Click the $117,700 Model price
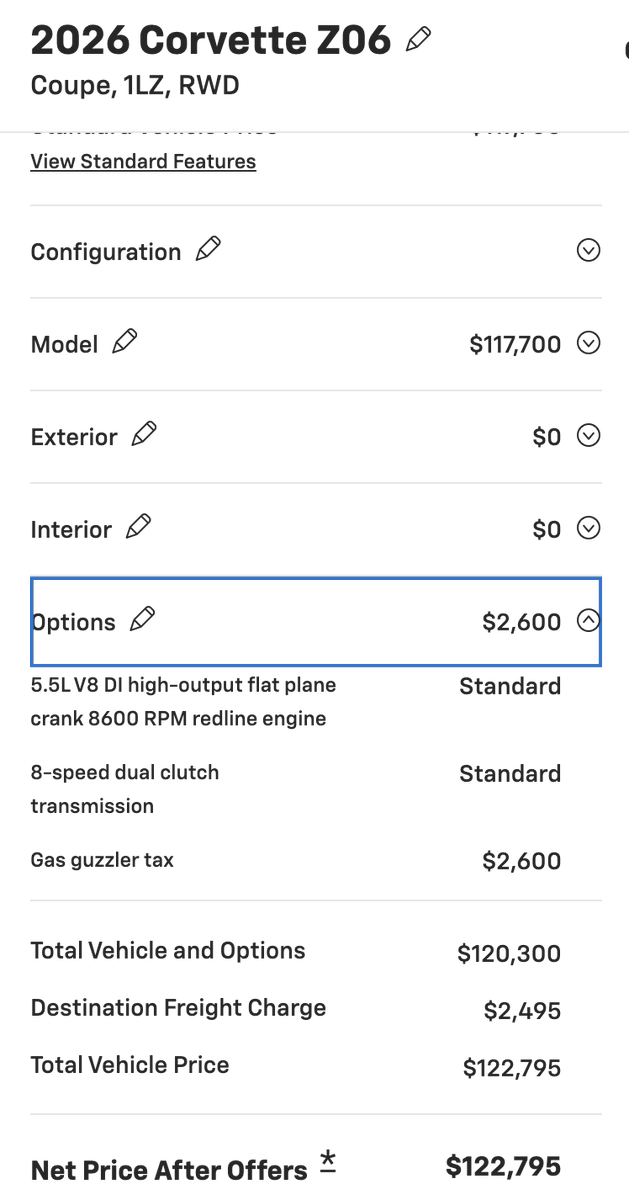Viewport: 629px width, 1200px height. click(x=515, y=345)
